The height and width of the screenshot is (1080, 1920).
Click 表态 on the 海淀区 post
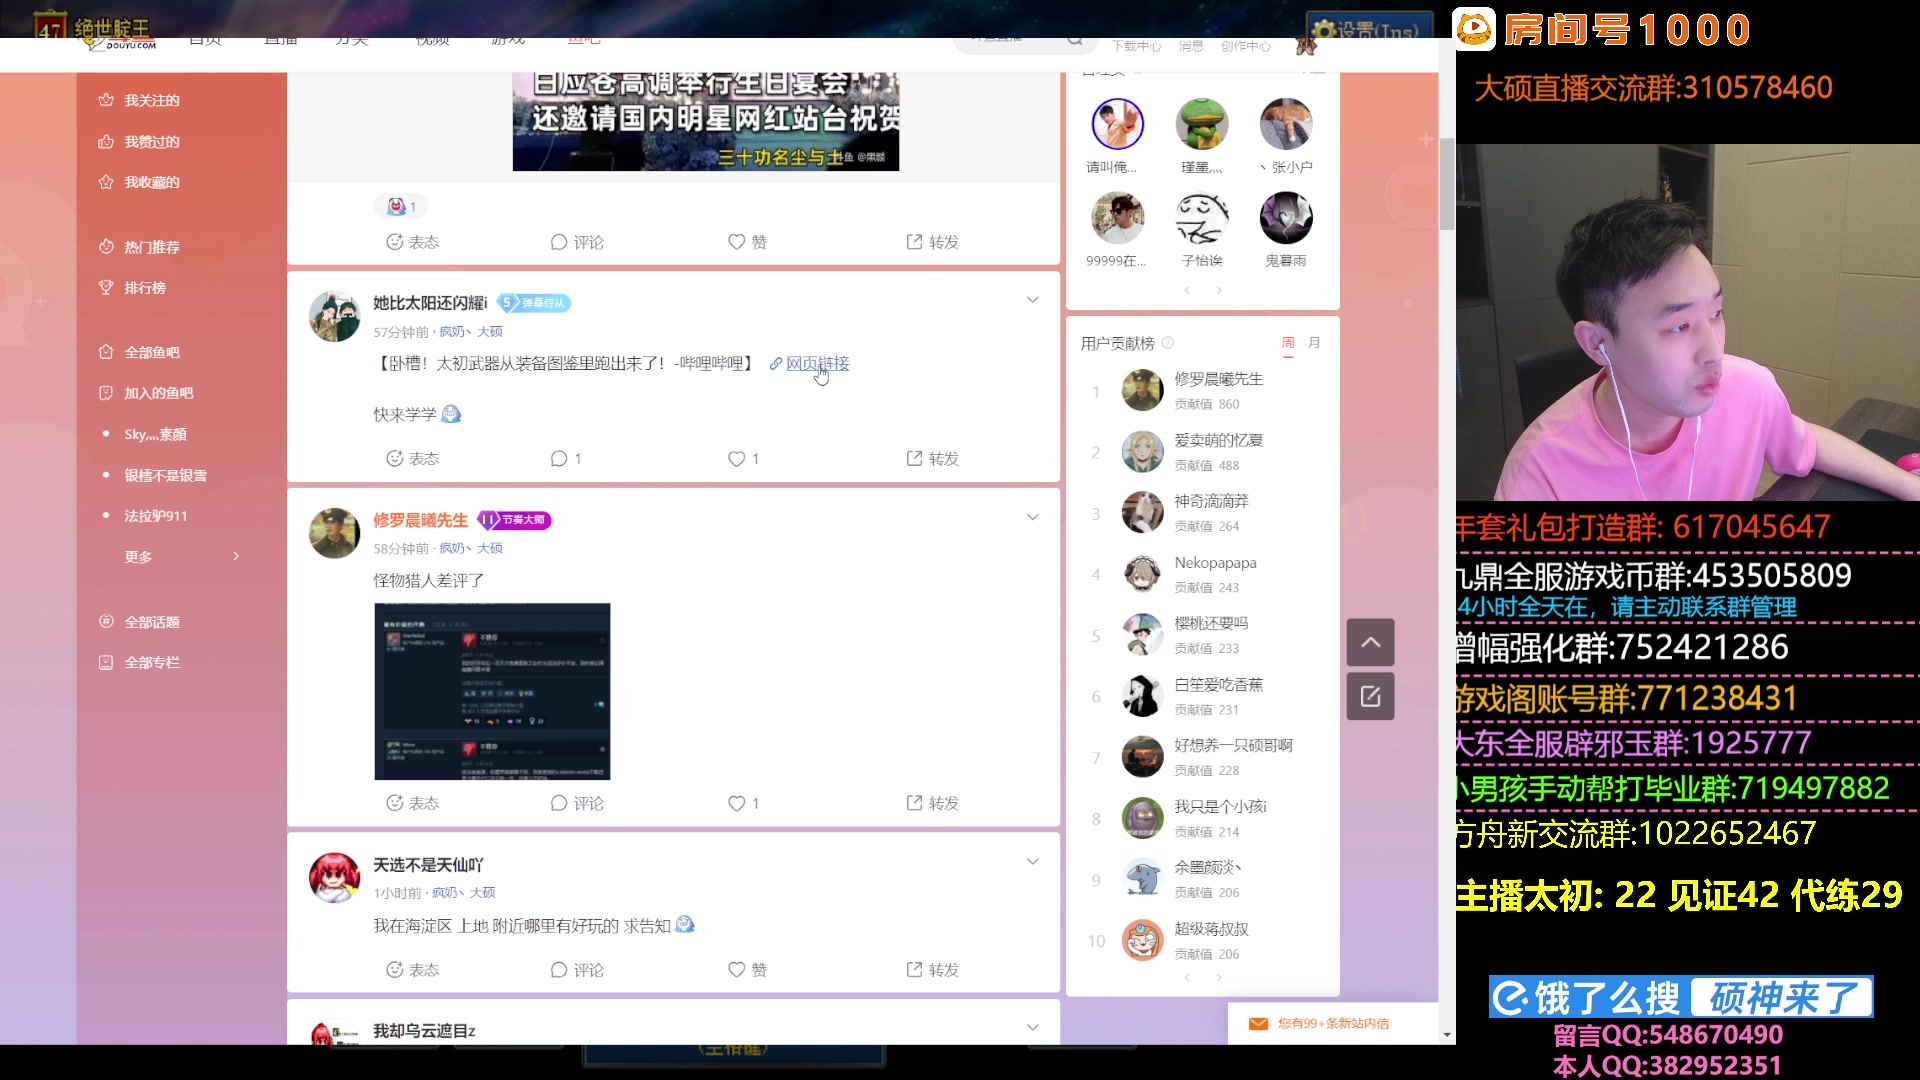413,970
